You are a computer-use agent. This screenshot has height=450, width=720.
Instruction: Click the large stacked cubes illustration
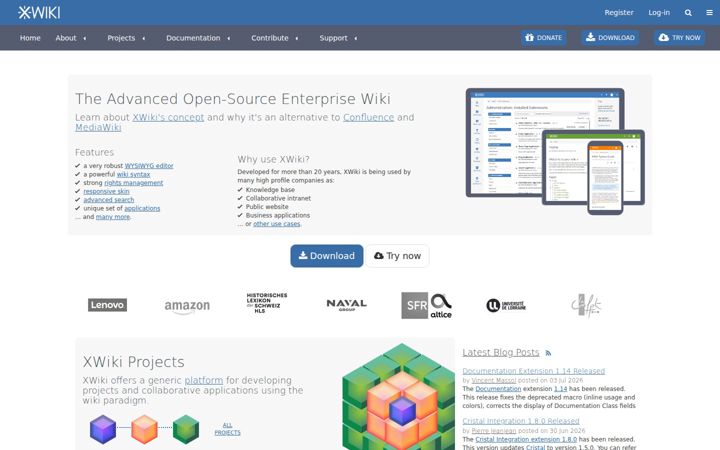click(x=398, y=397)
